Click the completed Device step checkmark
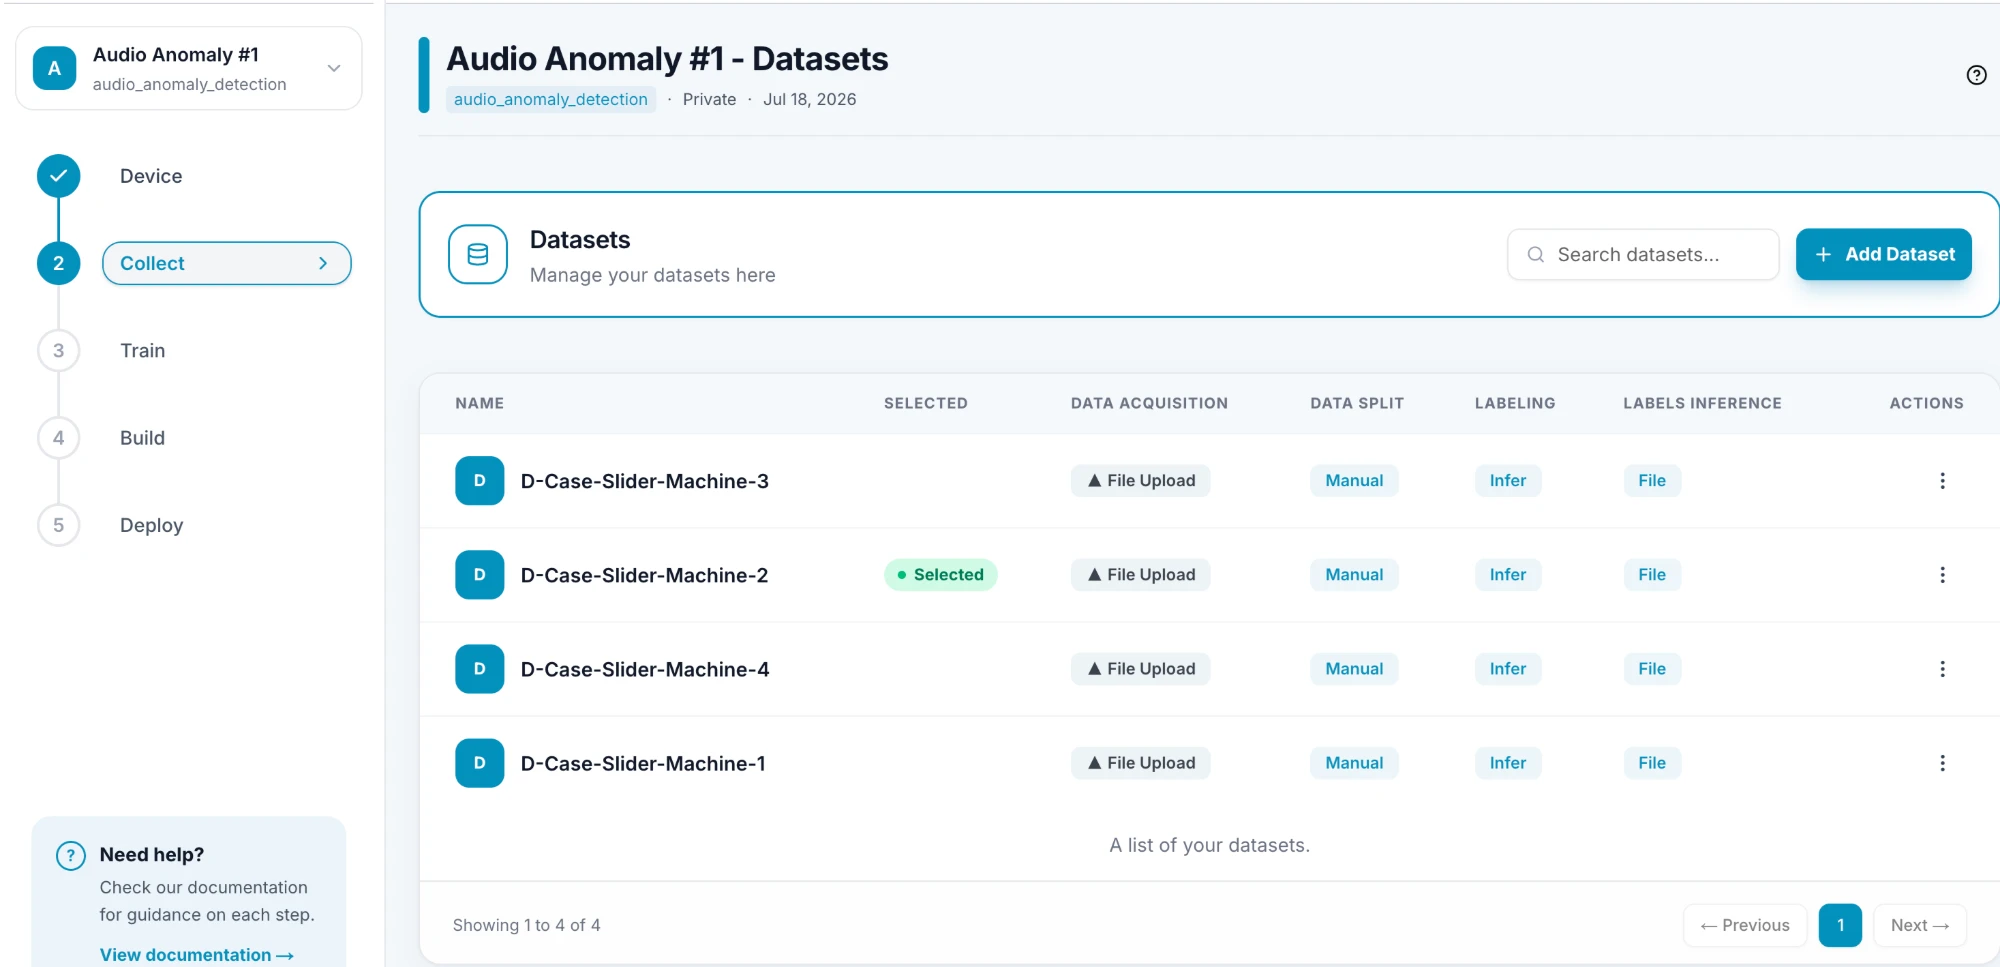This screenshot has height=967, width=2000. [x=59, y=176]
